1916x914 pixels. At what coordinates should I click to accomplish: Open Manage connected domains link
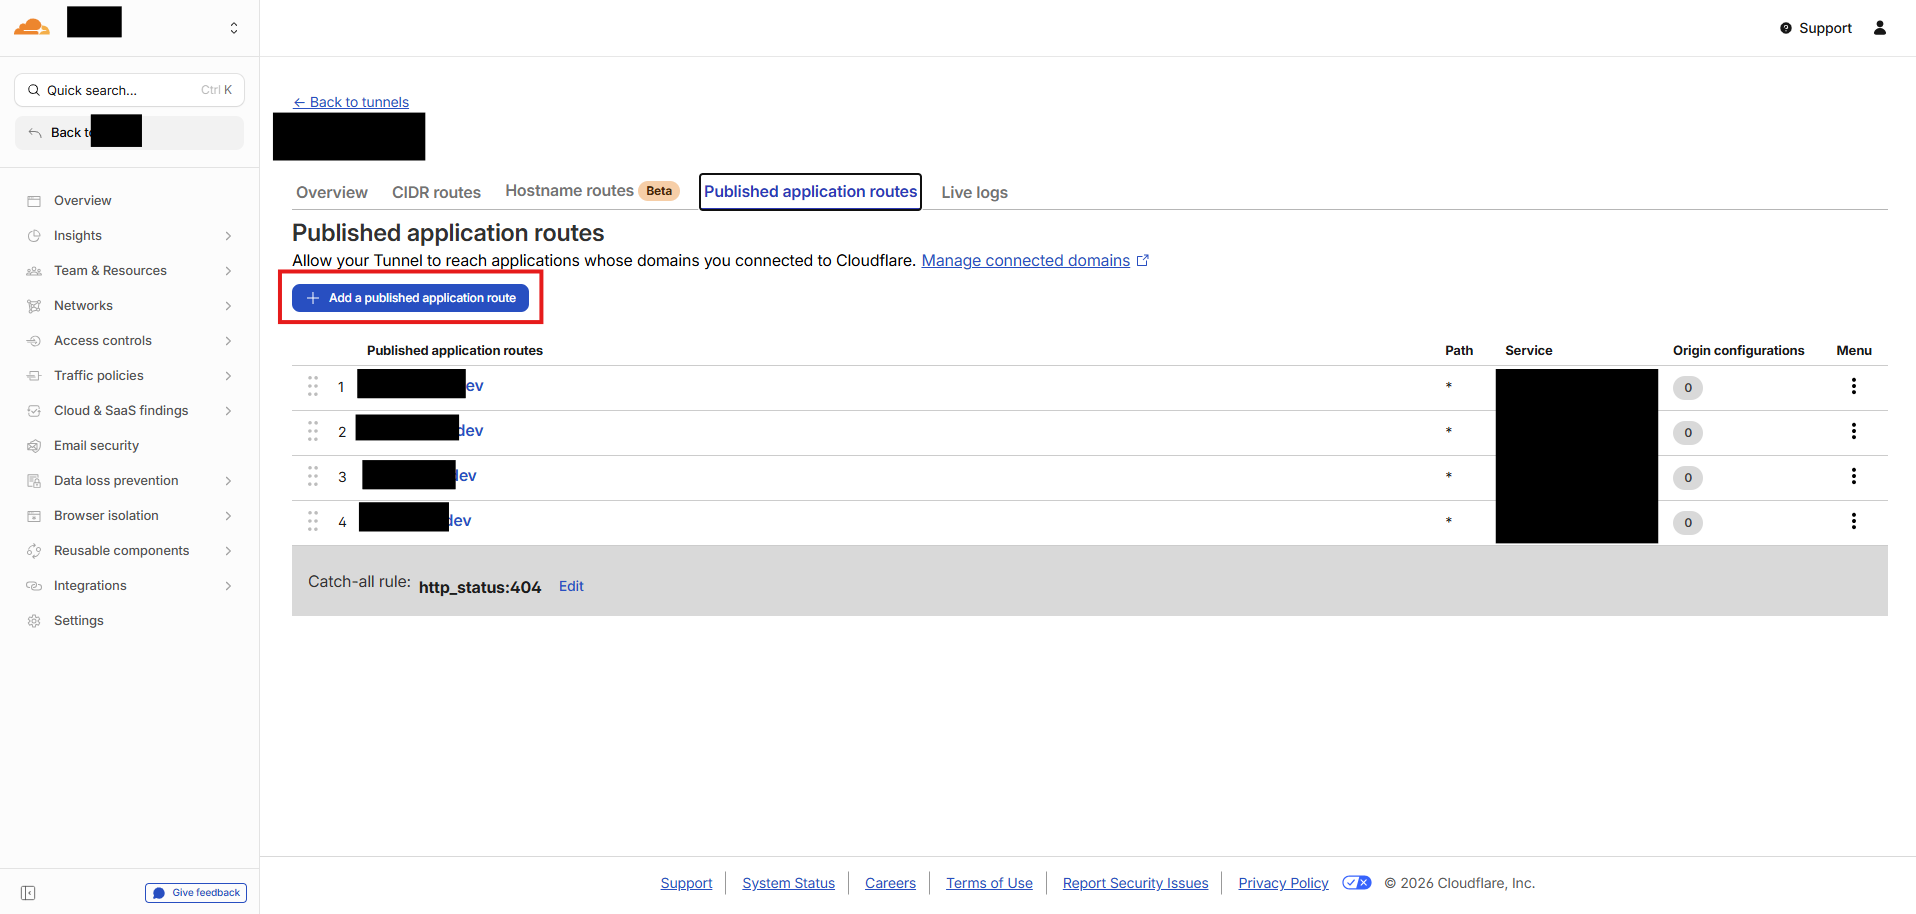1035,261
